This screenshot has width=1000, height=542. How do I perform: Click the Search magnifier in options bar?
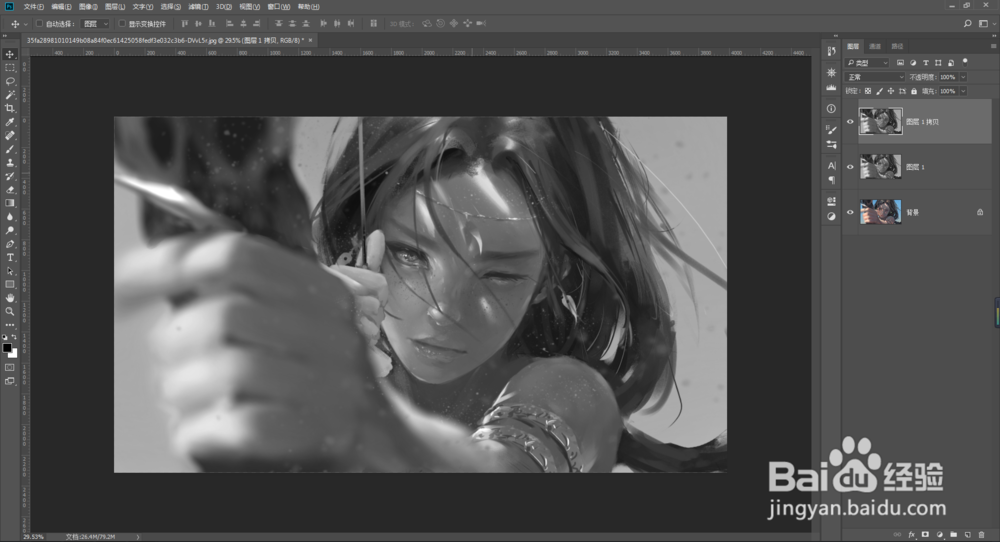pyautogui.click(x=967, y=24)
